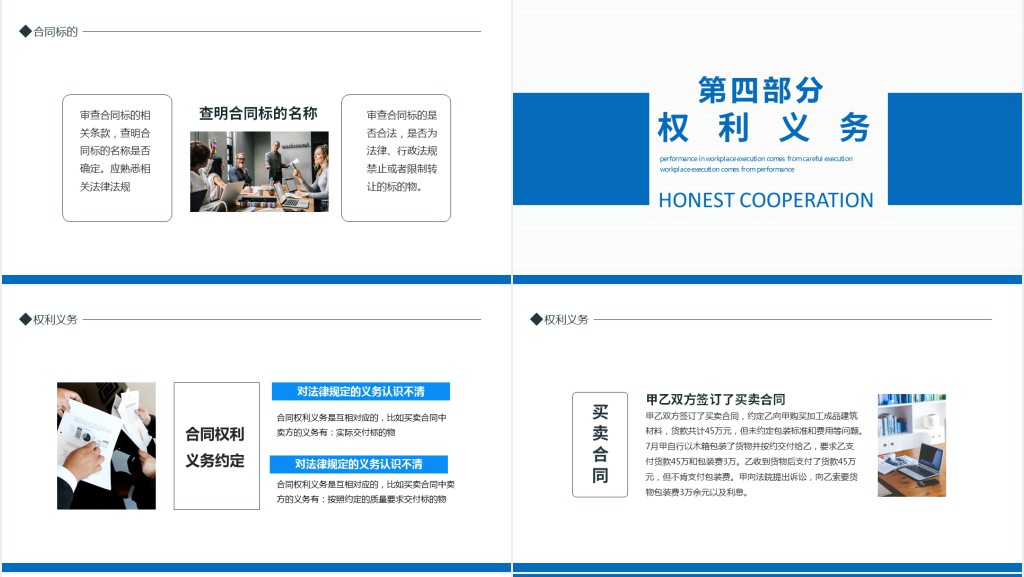Click the small English subtitle about workplace execution
Image resolution: width=1024 pixels, height=577 pixels.
(756, 164)
